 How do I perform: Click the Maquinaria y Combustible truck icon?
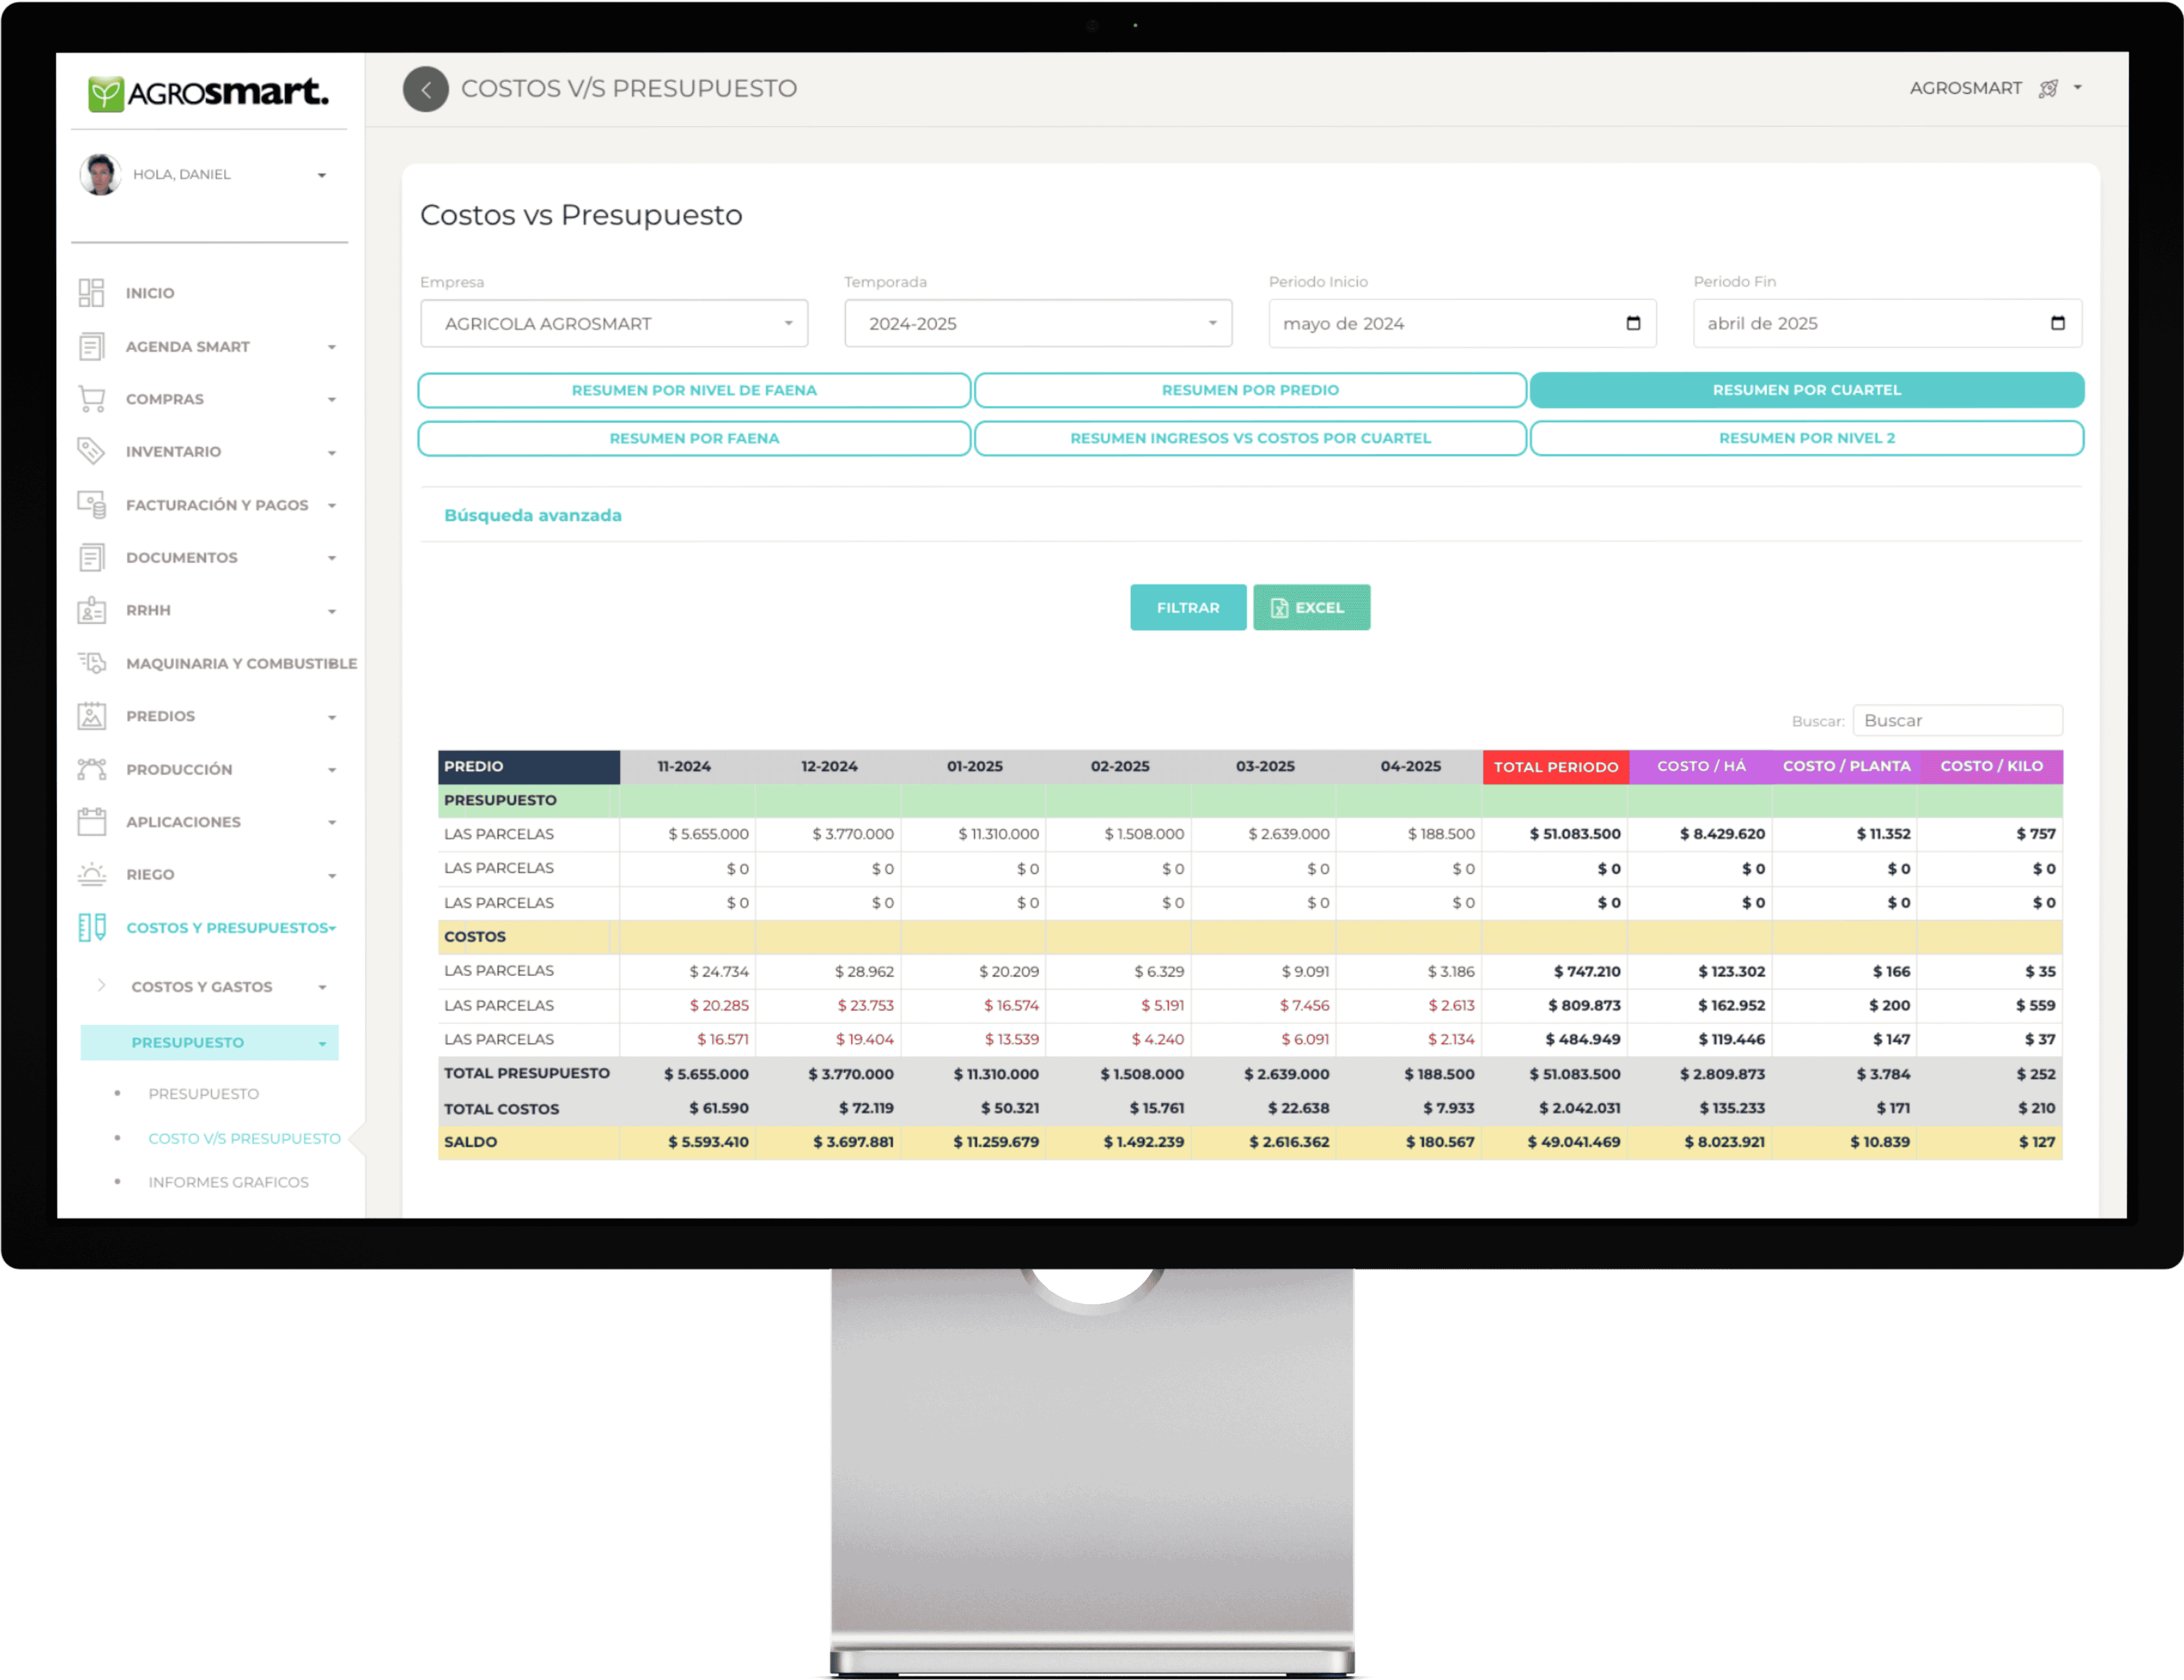pyautogui.click(x=91, y=663)
